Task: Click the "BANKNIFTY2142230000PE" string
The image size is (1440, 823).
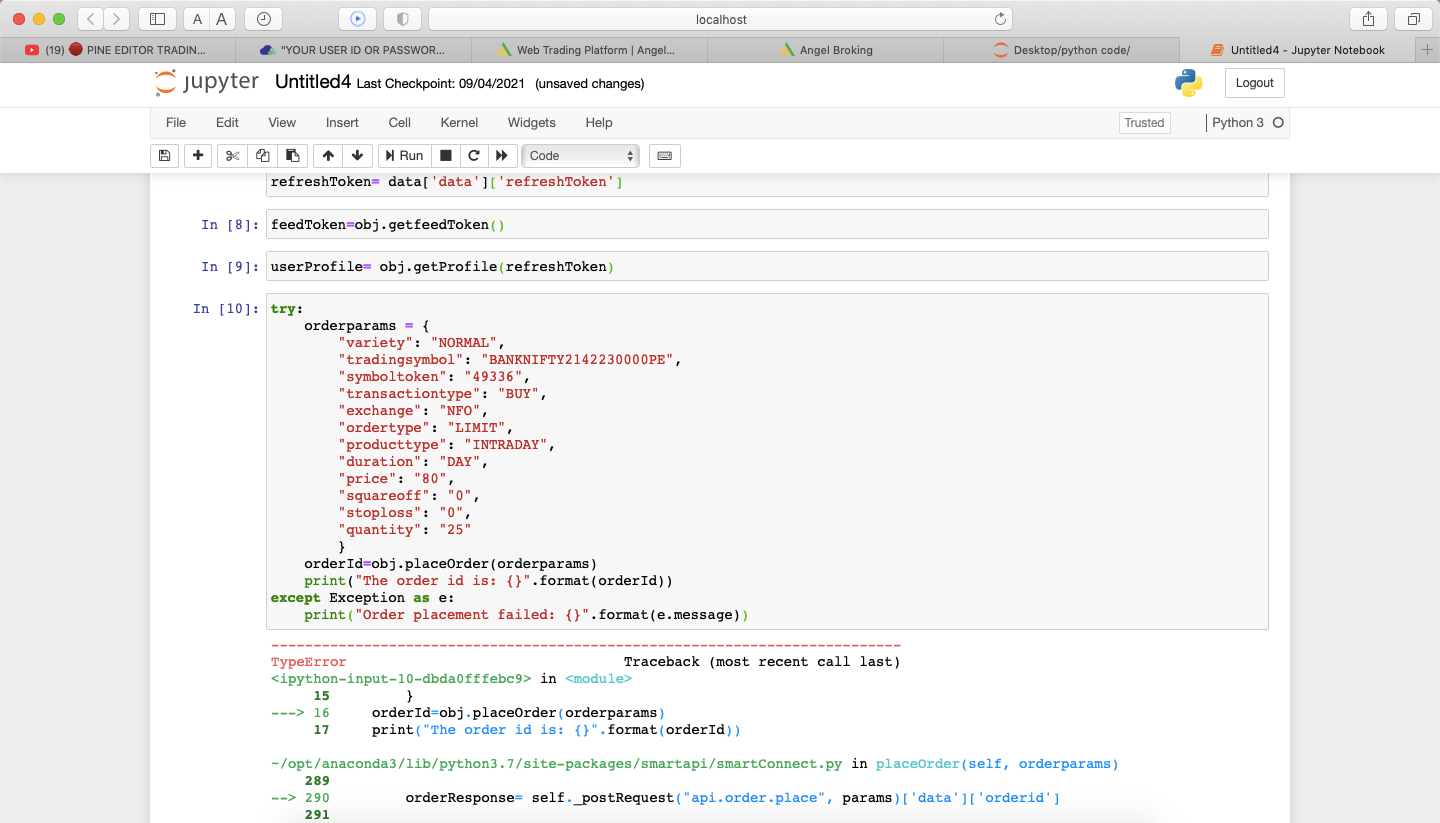Action: point(577,360)
